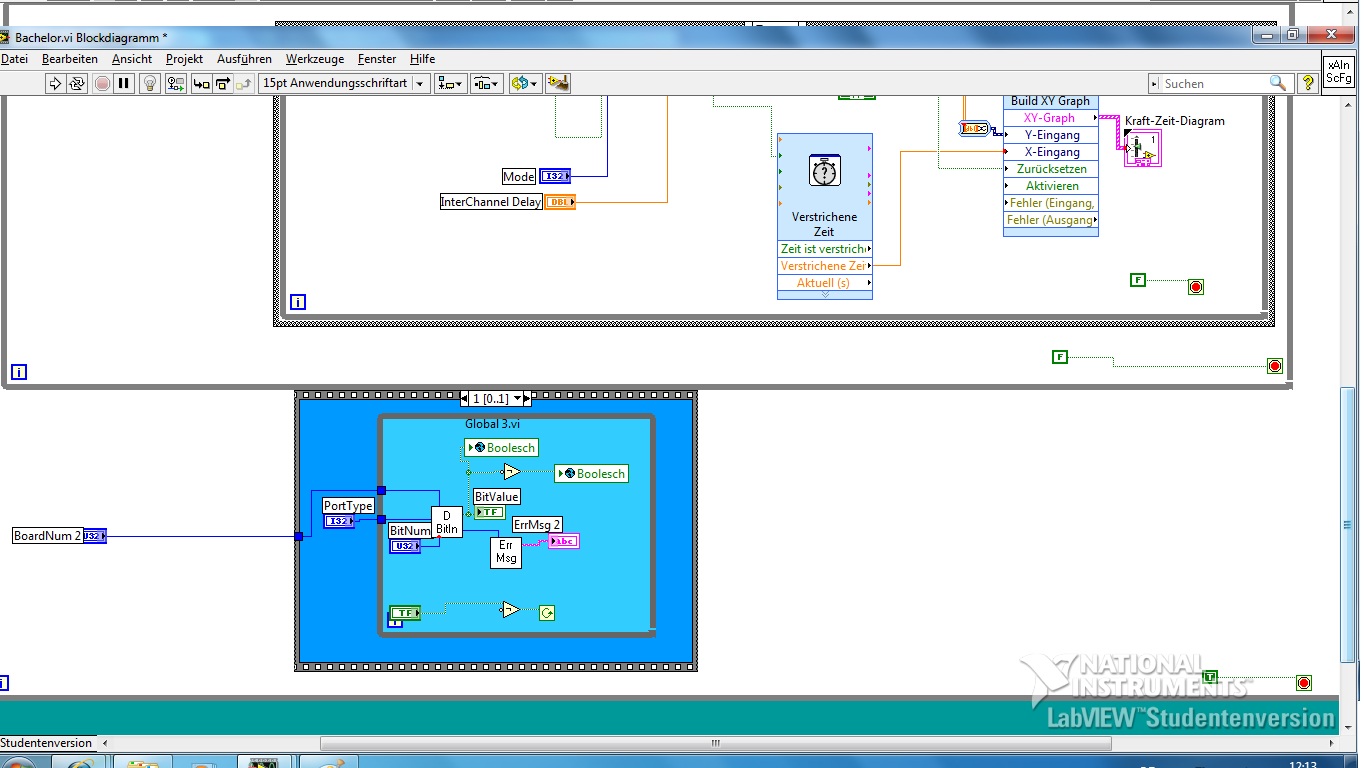Screen dimensions: 1366x768
Task: Abort execution with the red stop button
Action: coord(102,83)
